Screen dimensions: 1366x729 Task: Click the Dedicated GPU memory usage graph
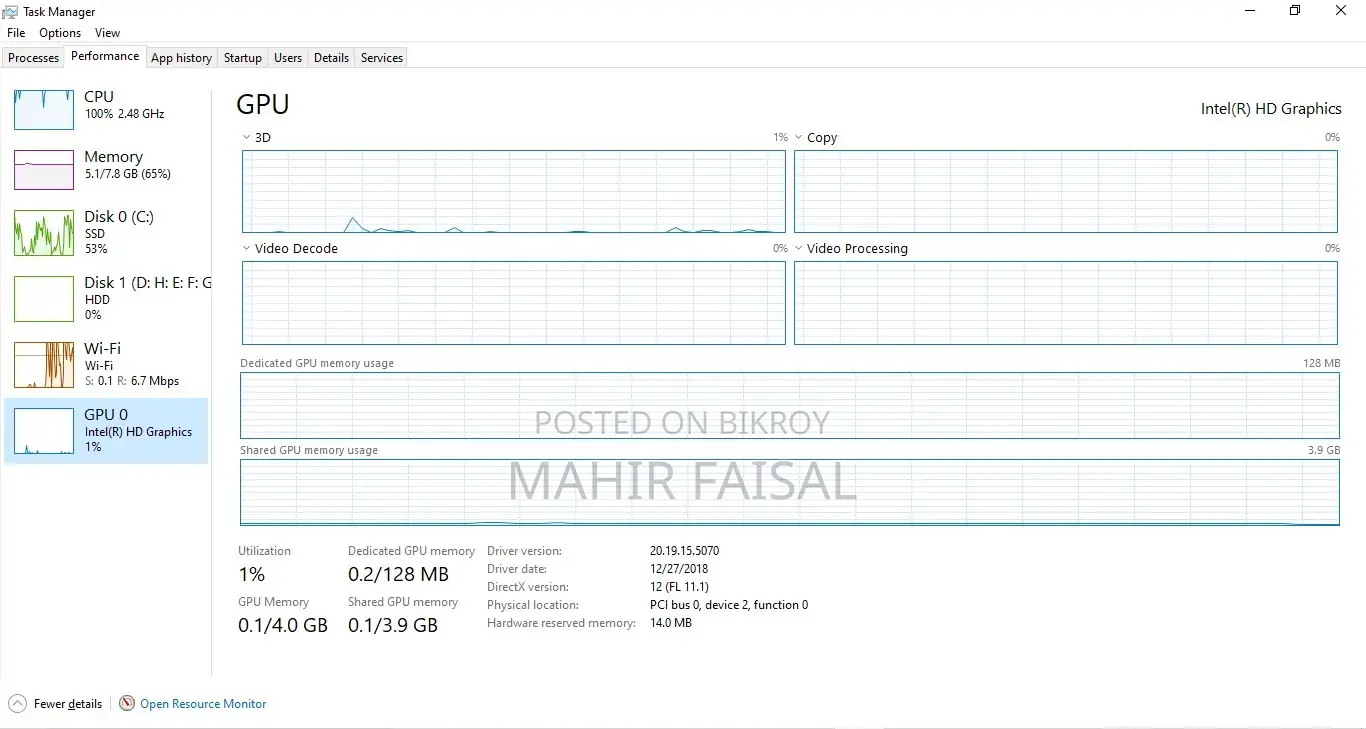pos(790,406)
